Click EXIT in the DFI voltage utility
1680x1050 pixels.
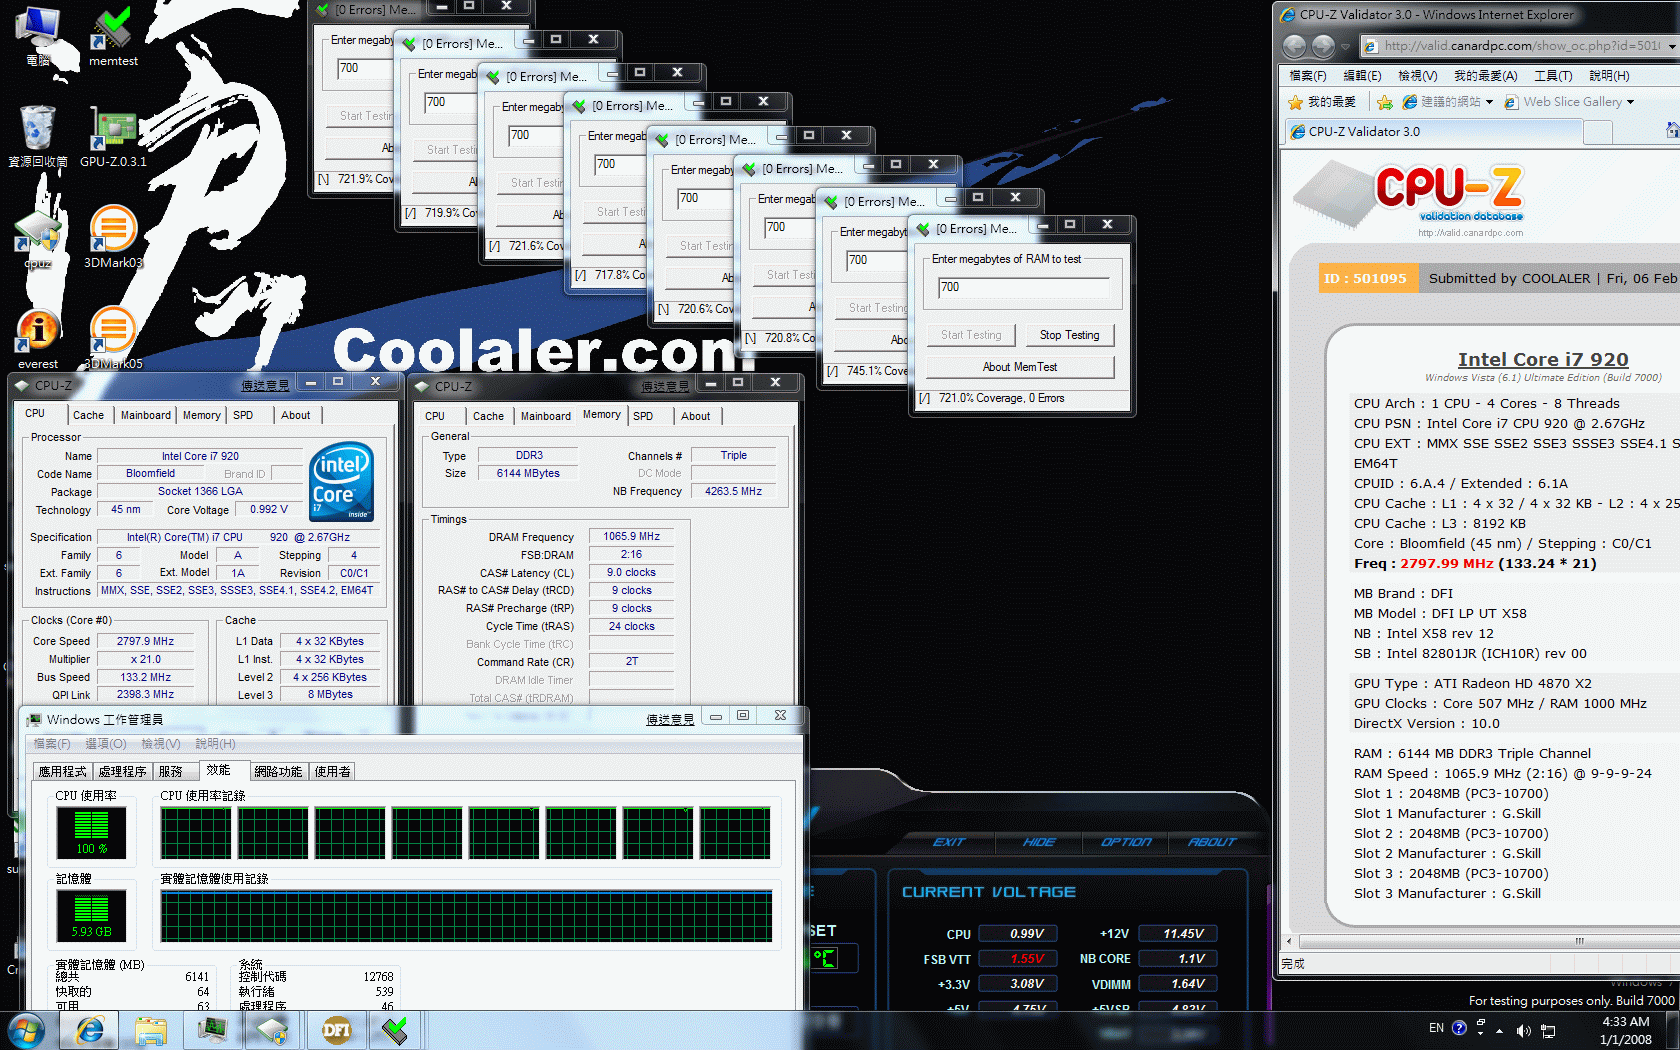pos(949,842)
